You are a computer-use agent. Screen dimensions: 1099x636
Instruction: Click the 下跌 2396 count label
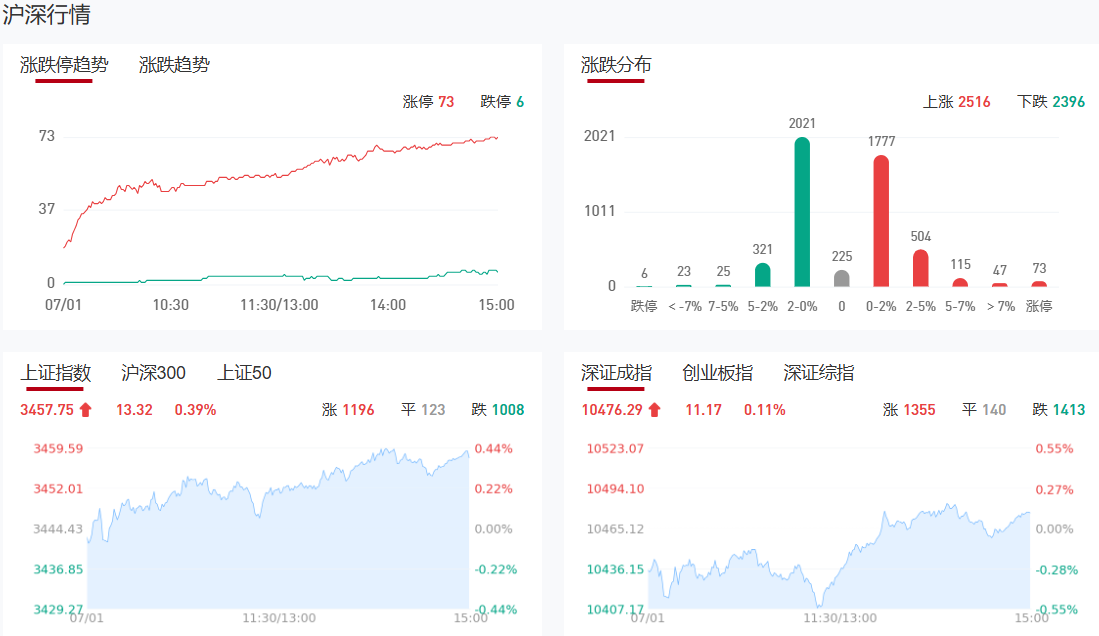(1051, 102)
